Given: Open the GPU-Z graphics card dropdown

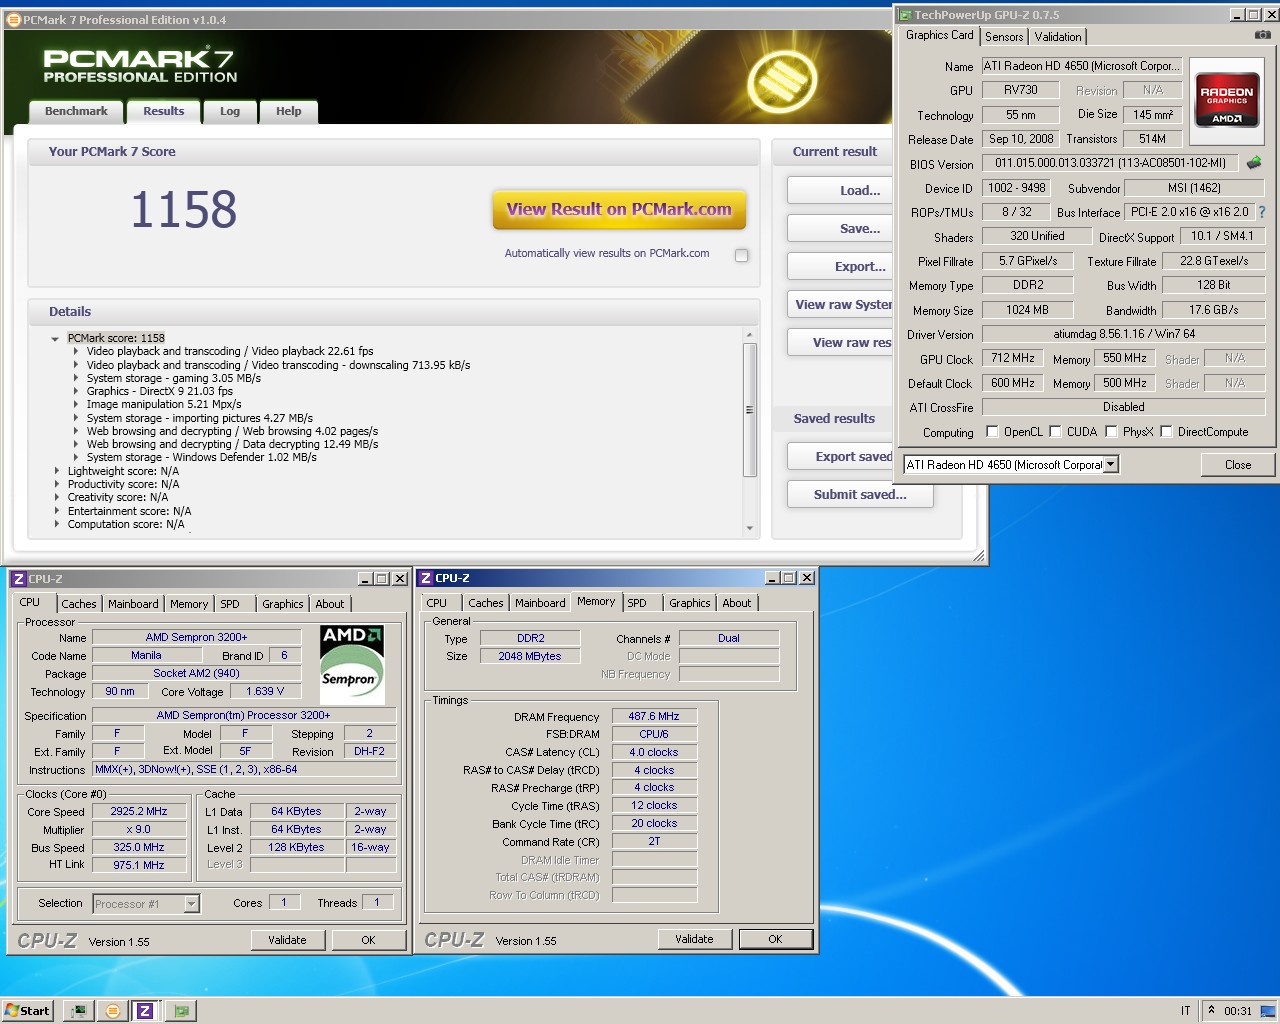Looking at the screenshot, I should tap(1110, 465).
